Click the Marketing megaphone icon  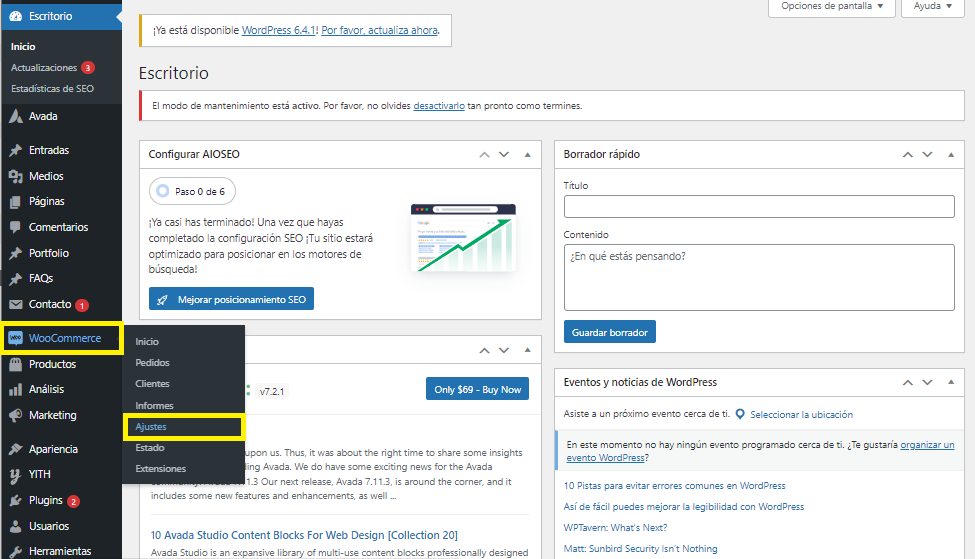click(15, 415)
